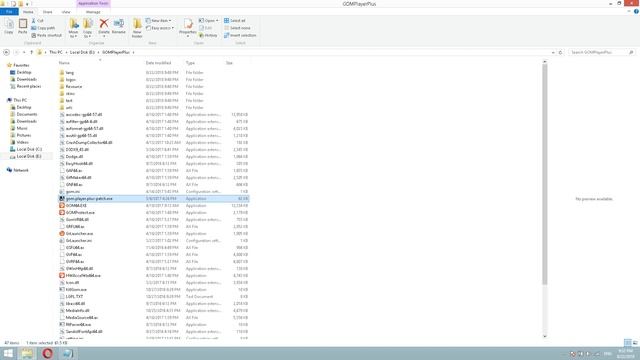Switch to the Share ribbon tab
The height and width of the screenshot is (360, 640).
pyautogui.click(x=47, y=12)
